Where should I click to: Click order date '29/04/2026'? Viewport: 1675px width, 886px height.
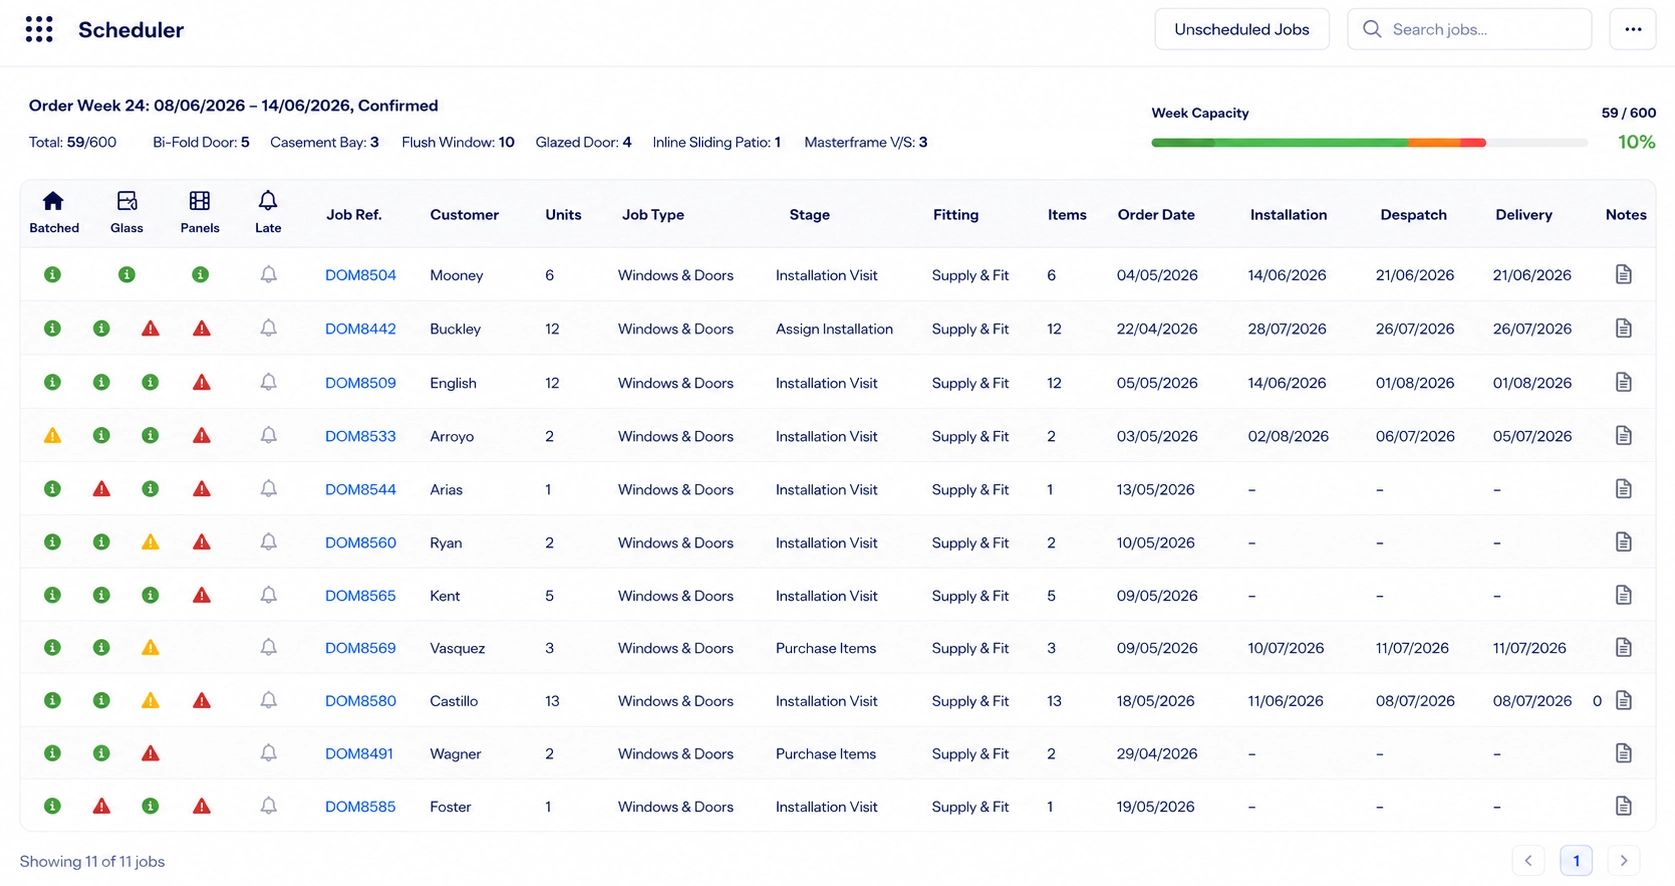click(1157, 754)
